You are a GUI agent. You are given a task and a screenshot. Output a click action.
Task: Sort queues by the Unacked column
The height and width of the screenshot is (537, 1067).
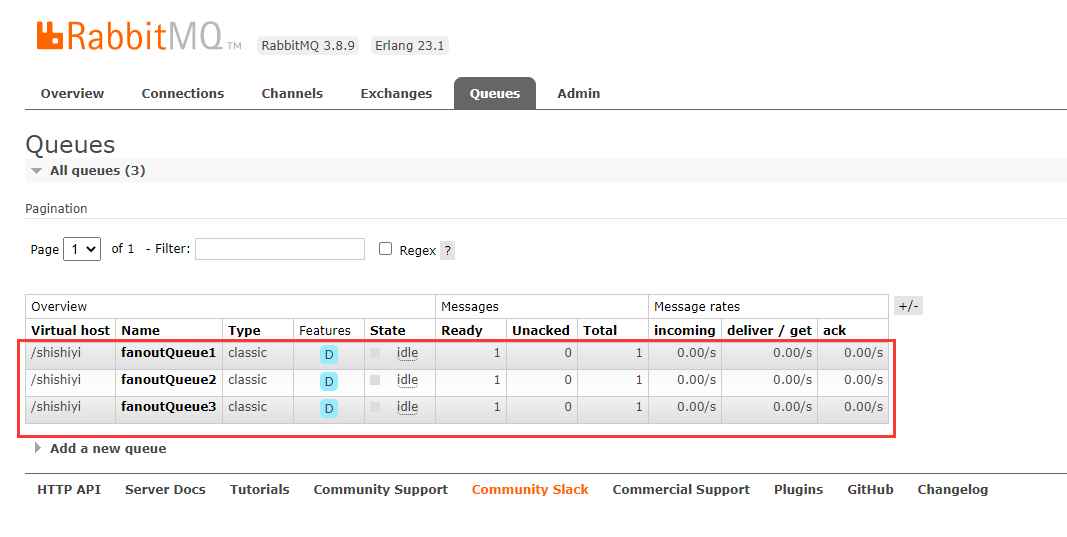click(x=541, y=330)
